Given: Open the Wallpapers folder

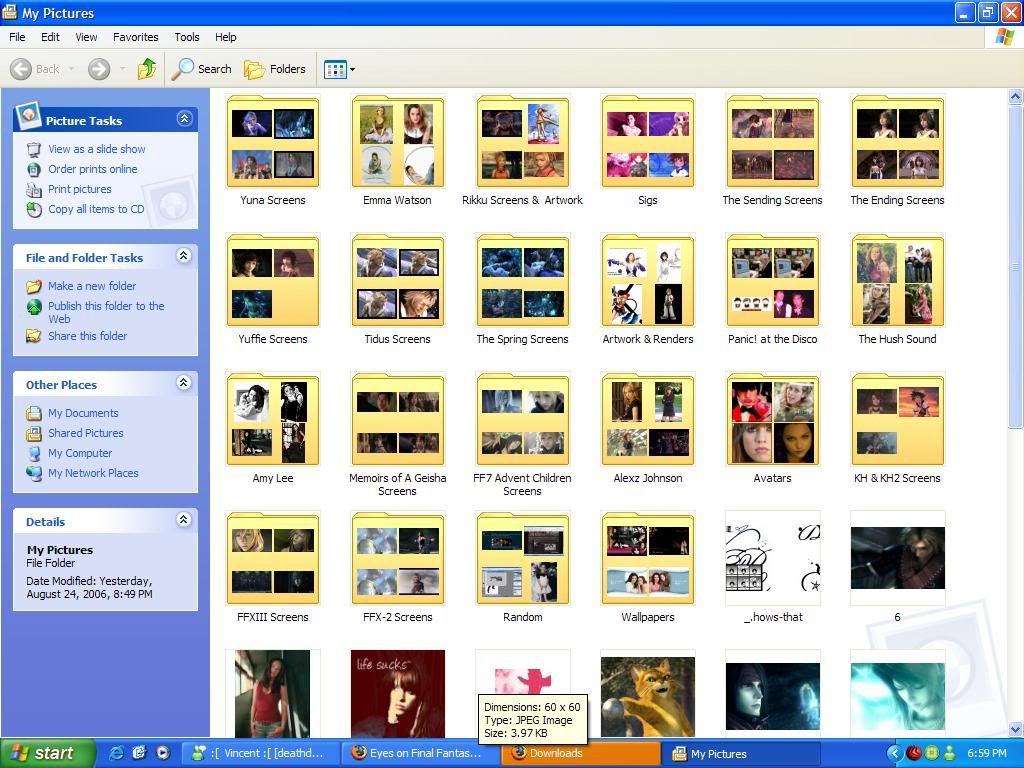Looking at the screenshot, I should click(648, 558).
